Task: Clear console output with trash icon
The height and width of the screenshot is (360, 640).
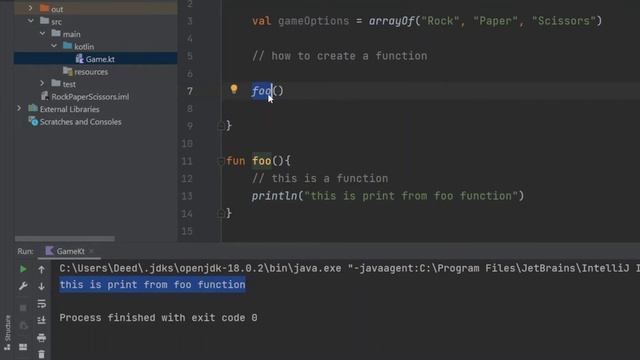Action: 41,354
